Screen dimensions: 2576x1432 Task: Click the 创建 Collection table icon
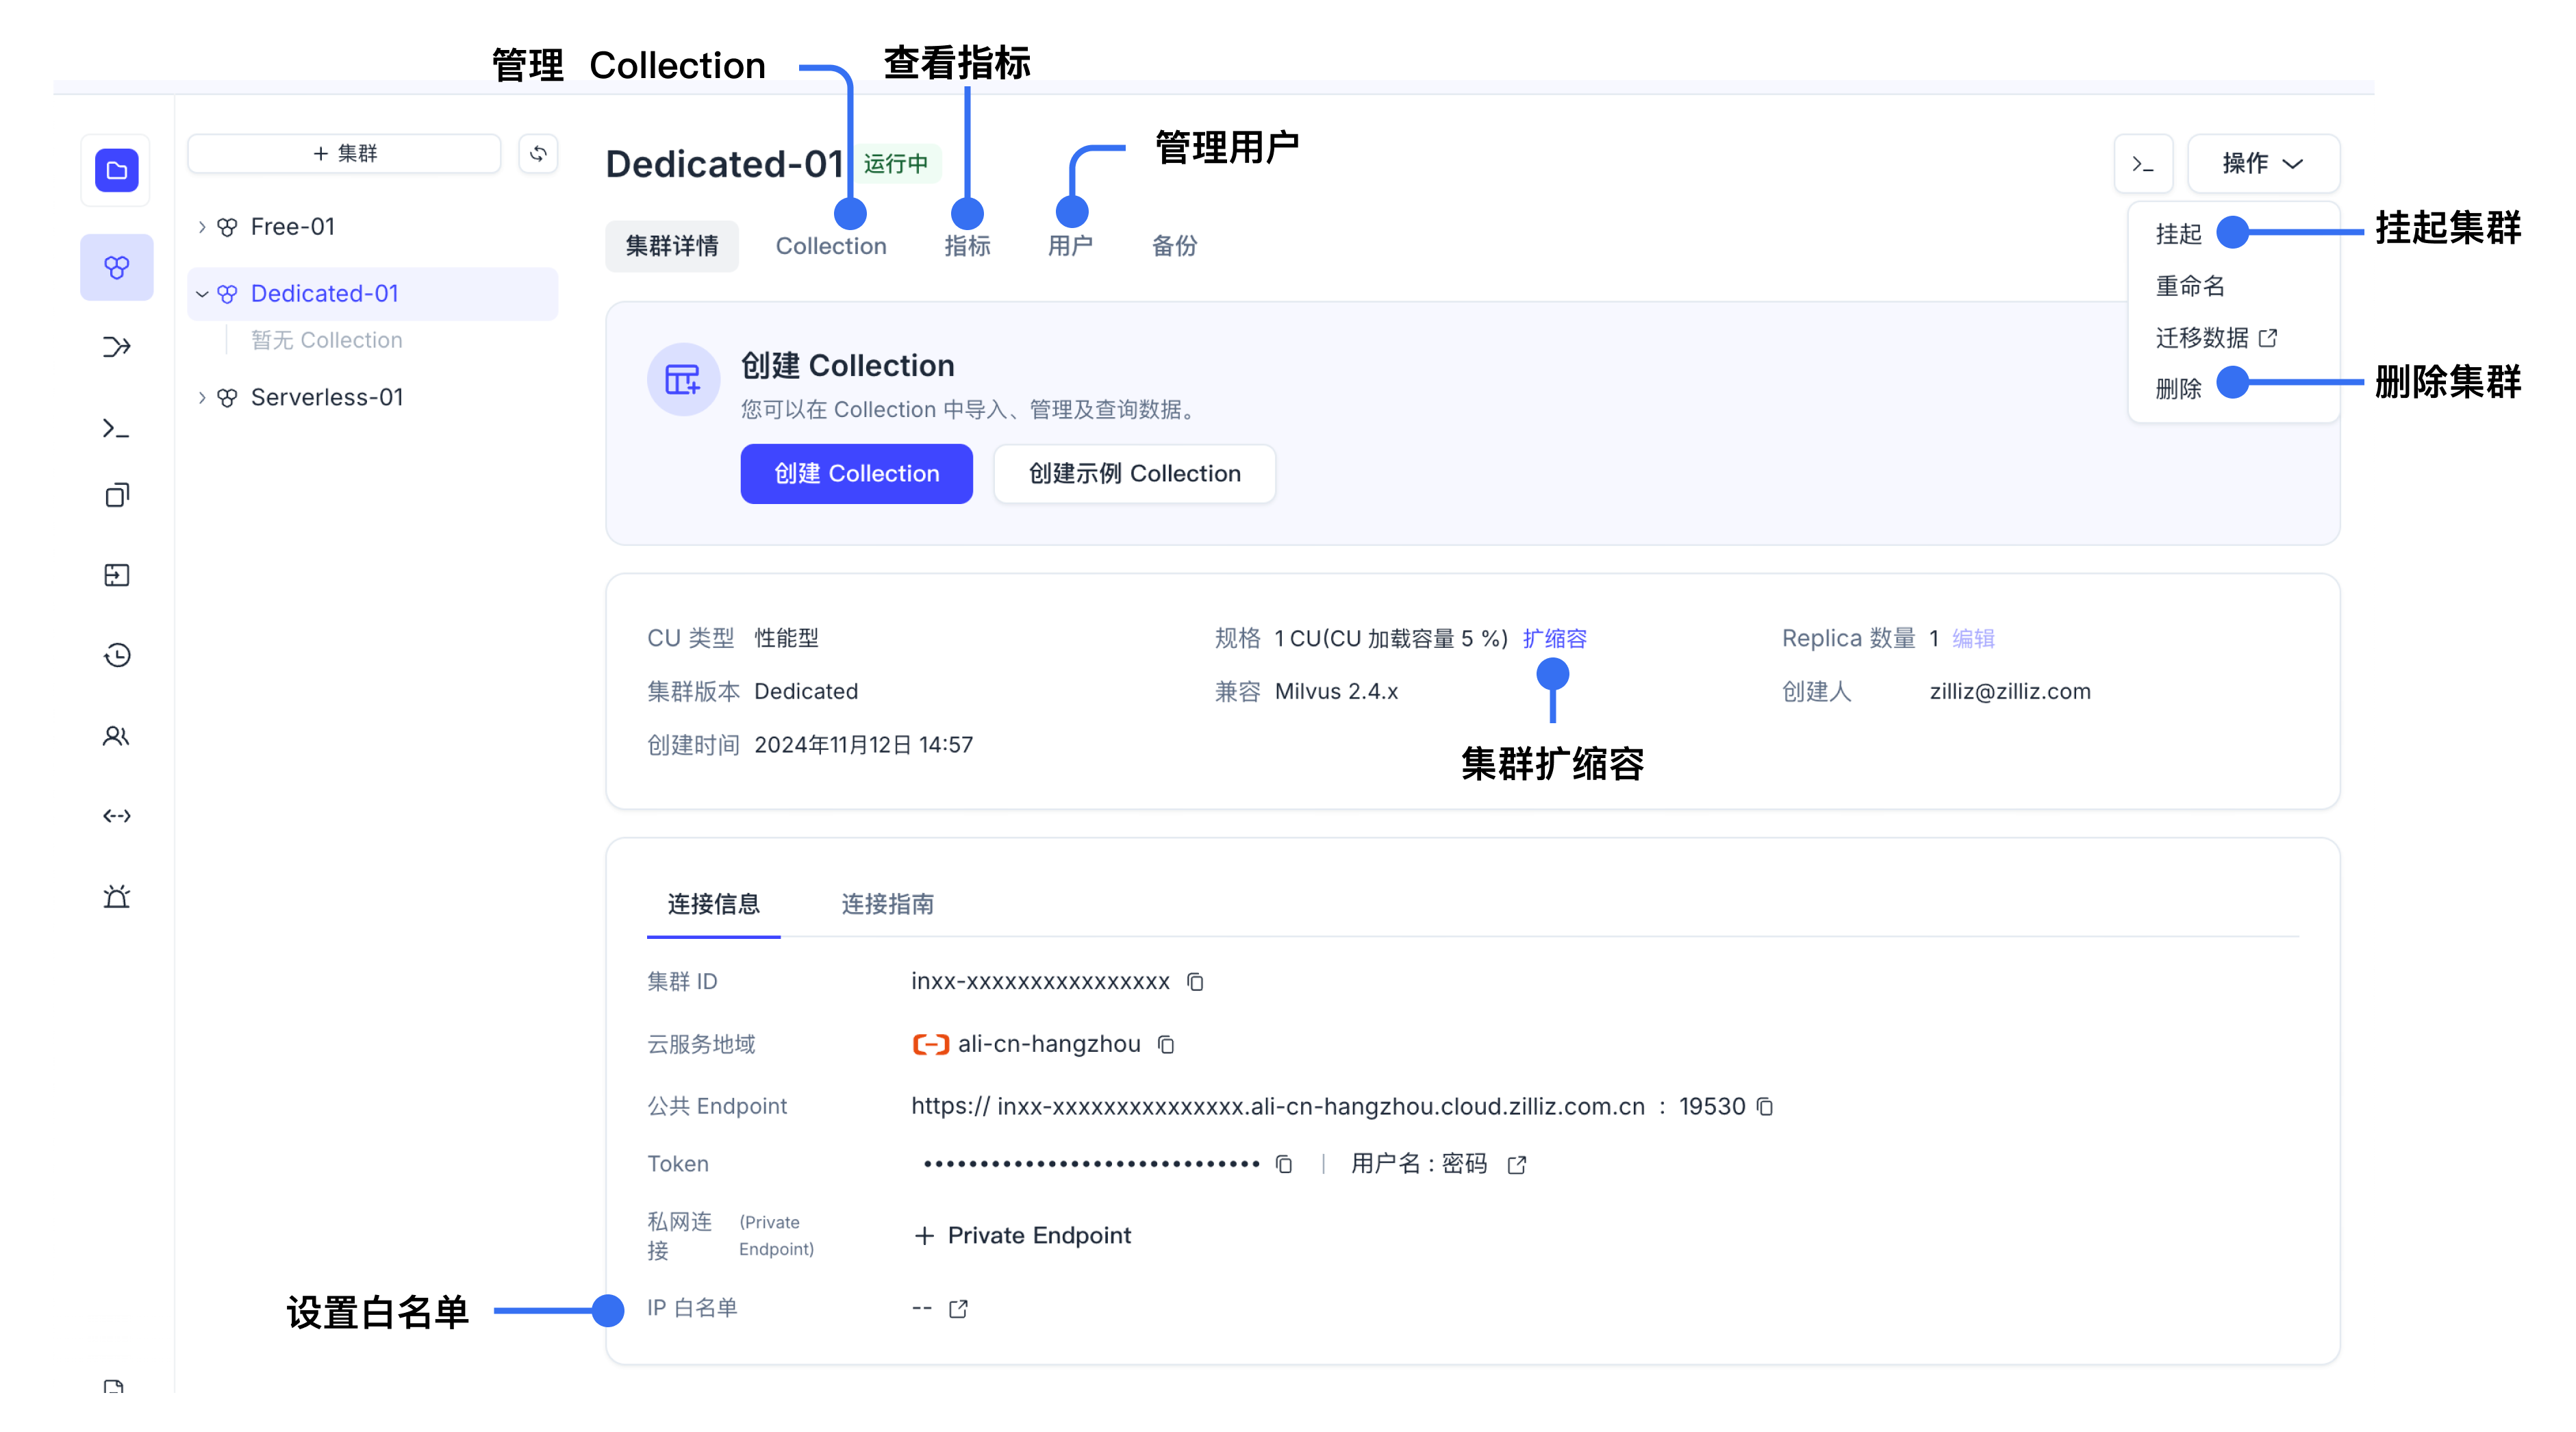683,380
